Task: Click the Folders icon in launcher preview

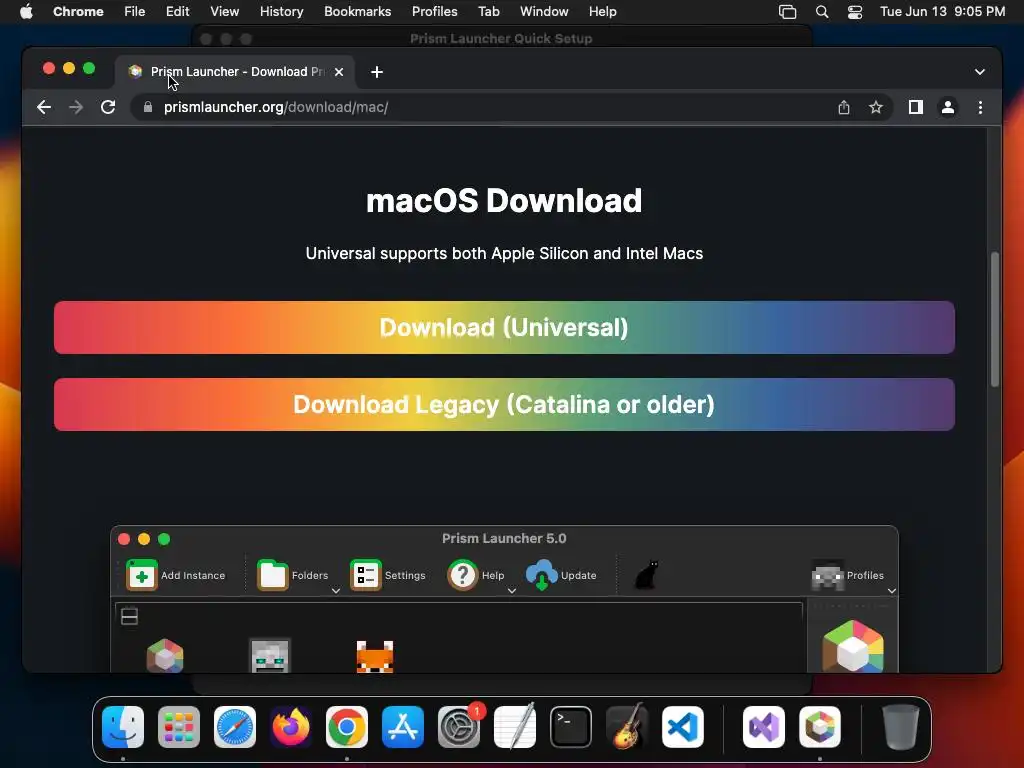Action: coord(272,575)
